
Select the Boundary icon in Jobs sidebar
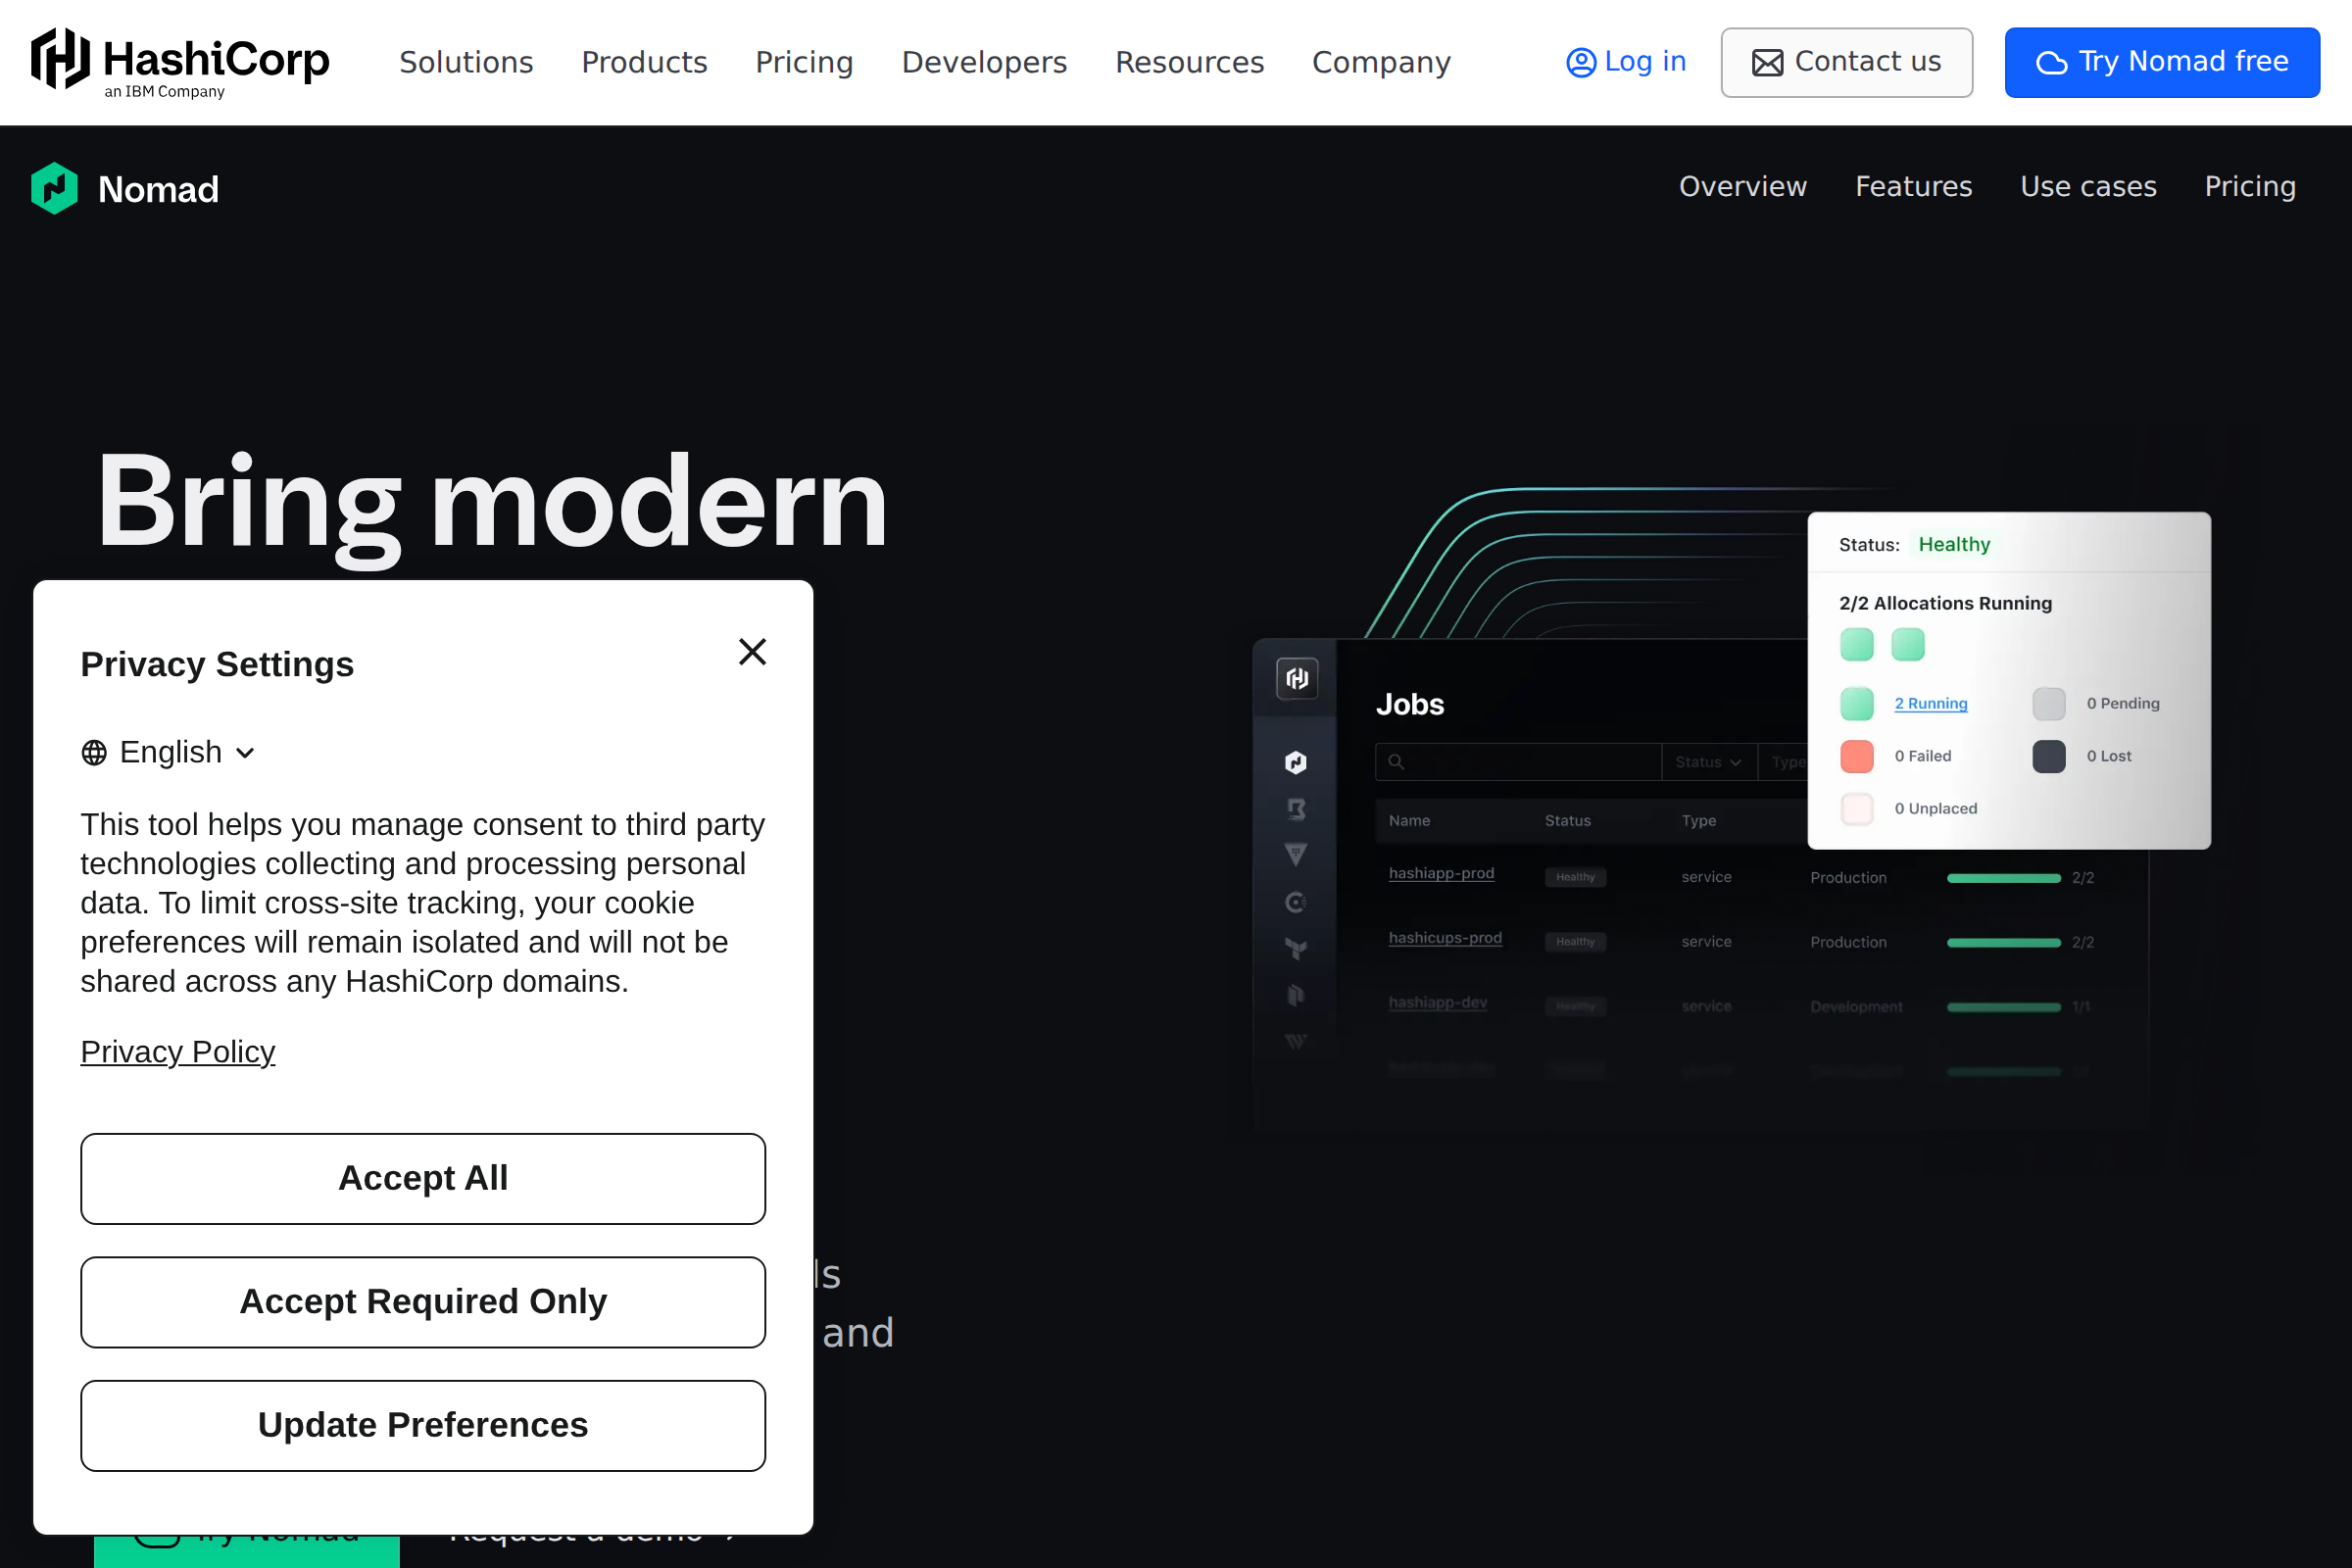click(1296, 809)
